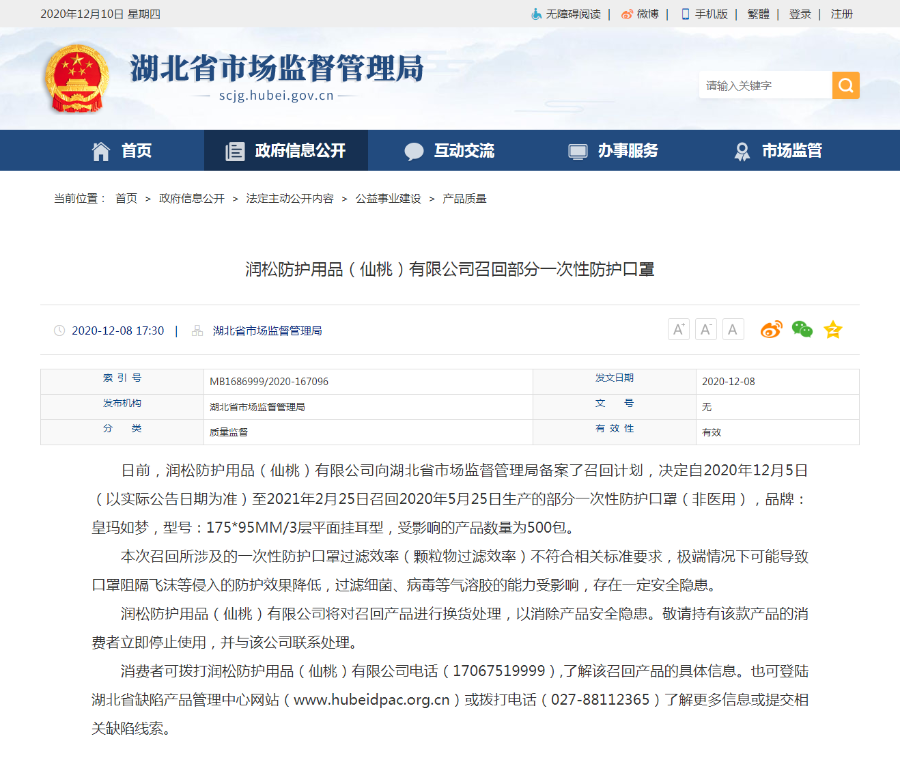Reset font size with plain A button
This screenshot has width=900, height=771.
[733, 330]
